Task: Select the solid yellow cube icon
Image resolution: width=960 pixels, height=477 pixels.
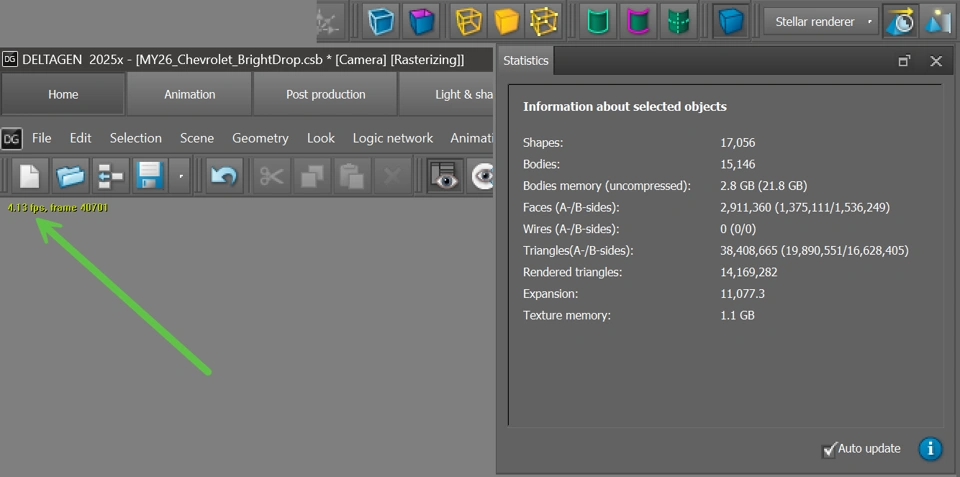Action: 506,20
